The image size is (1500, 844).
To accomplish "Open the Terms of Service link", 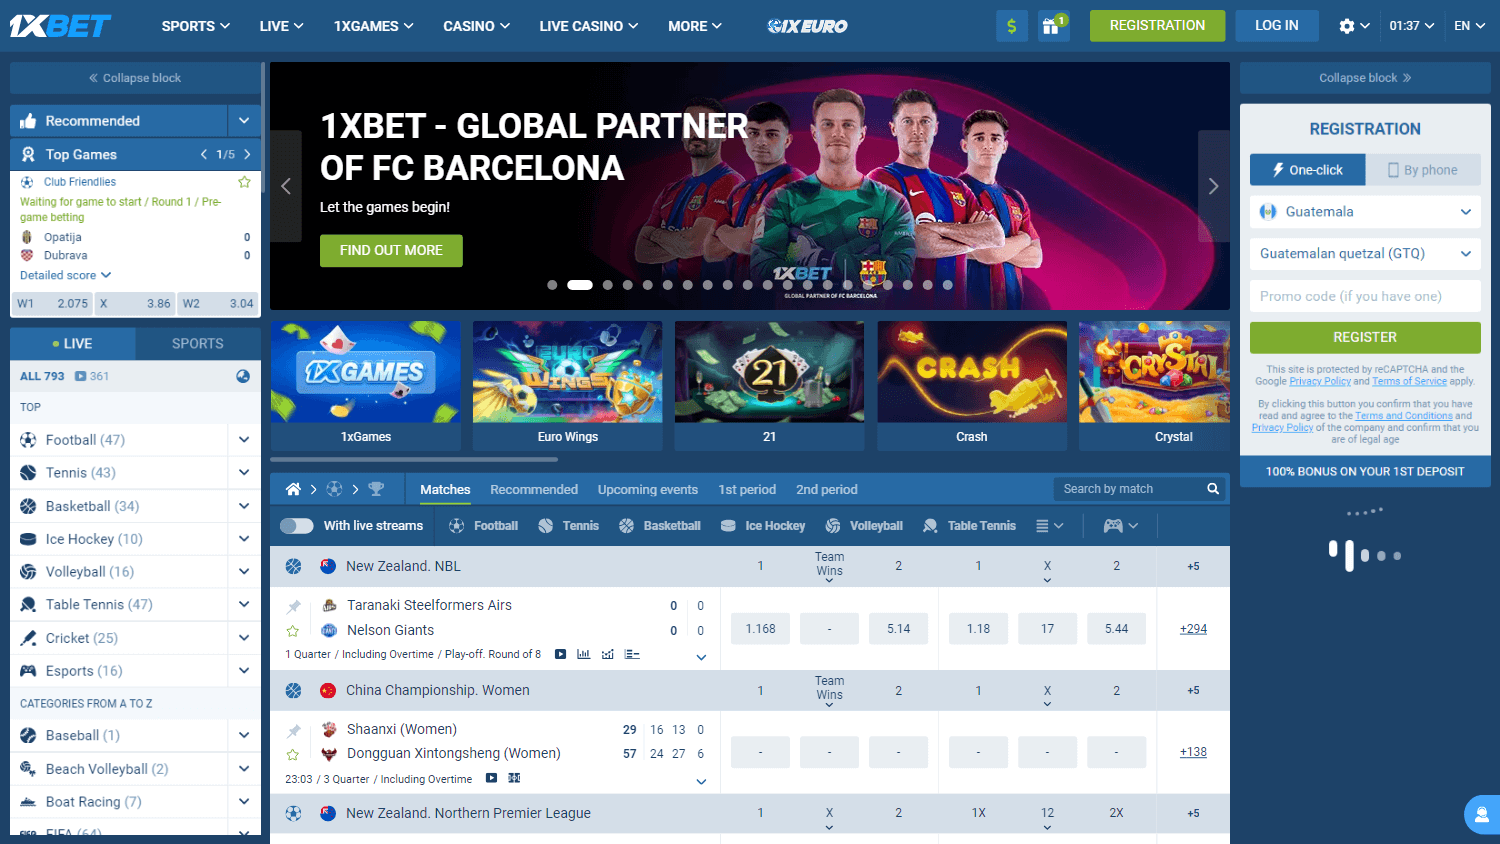I will click(x=1409, y=381).
